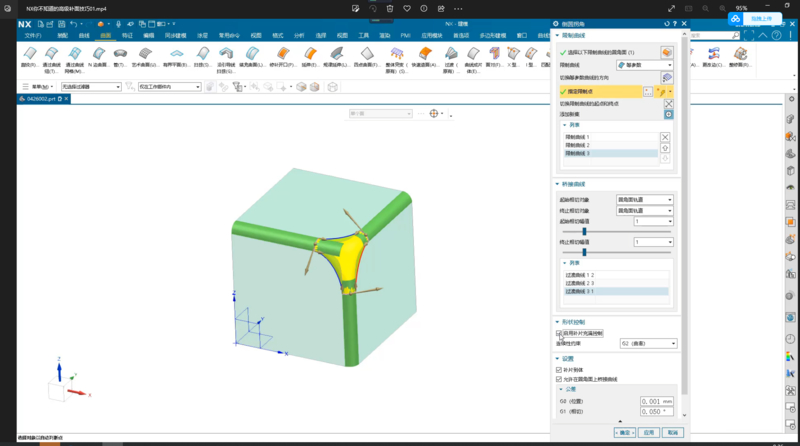Adjust the start tangent magnitude slider

[584, 231]
